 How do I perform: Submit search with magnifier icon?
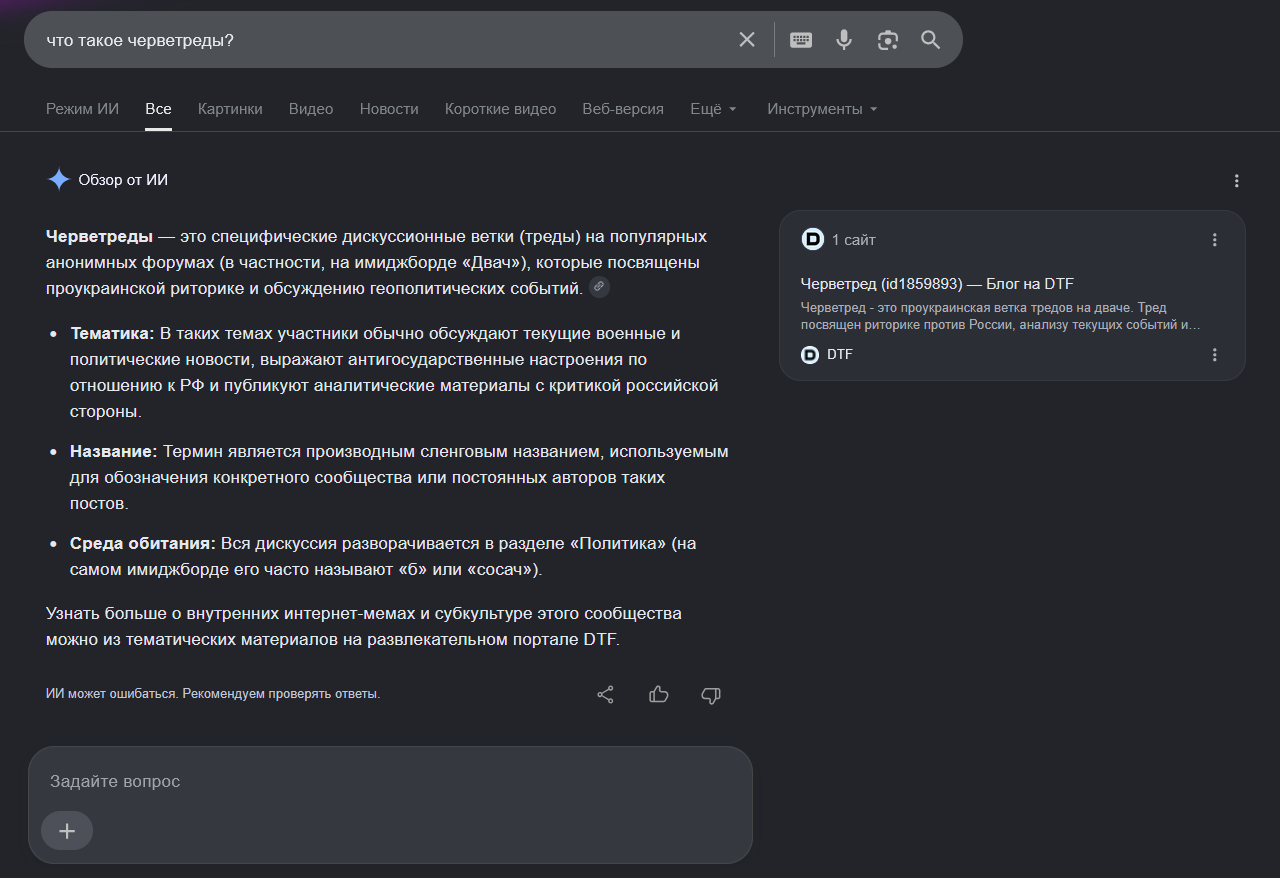click(x=931, y=40)
